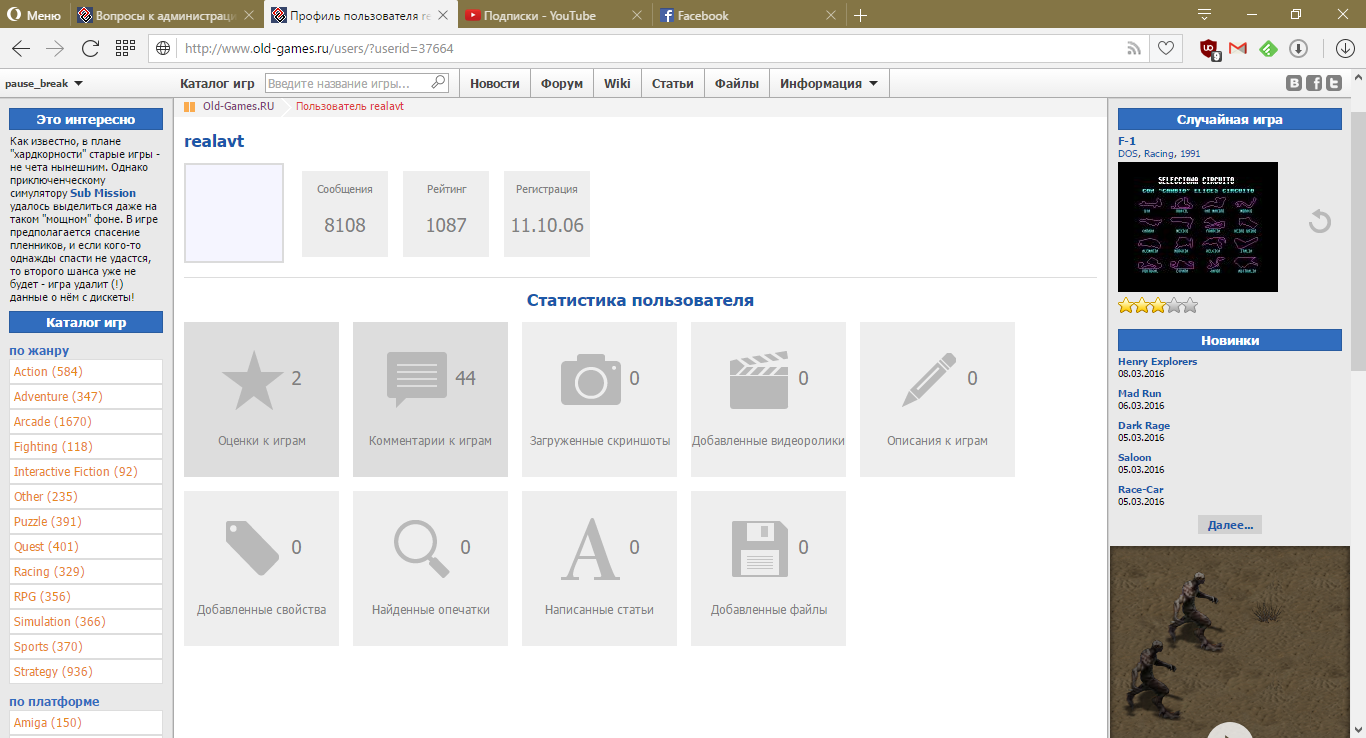Click the gray download extension icon

pyautogui.click(x=1298, y=48)
